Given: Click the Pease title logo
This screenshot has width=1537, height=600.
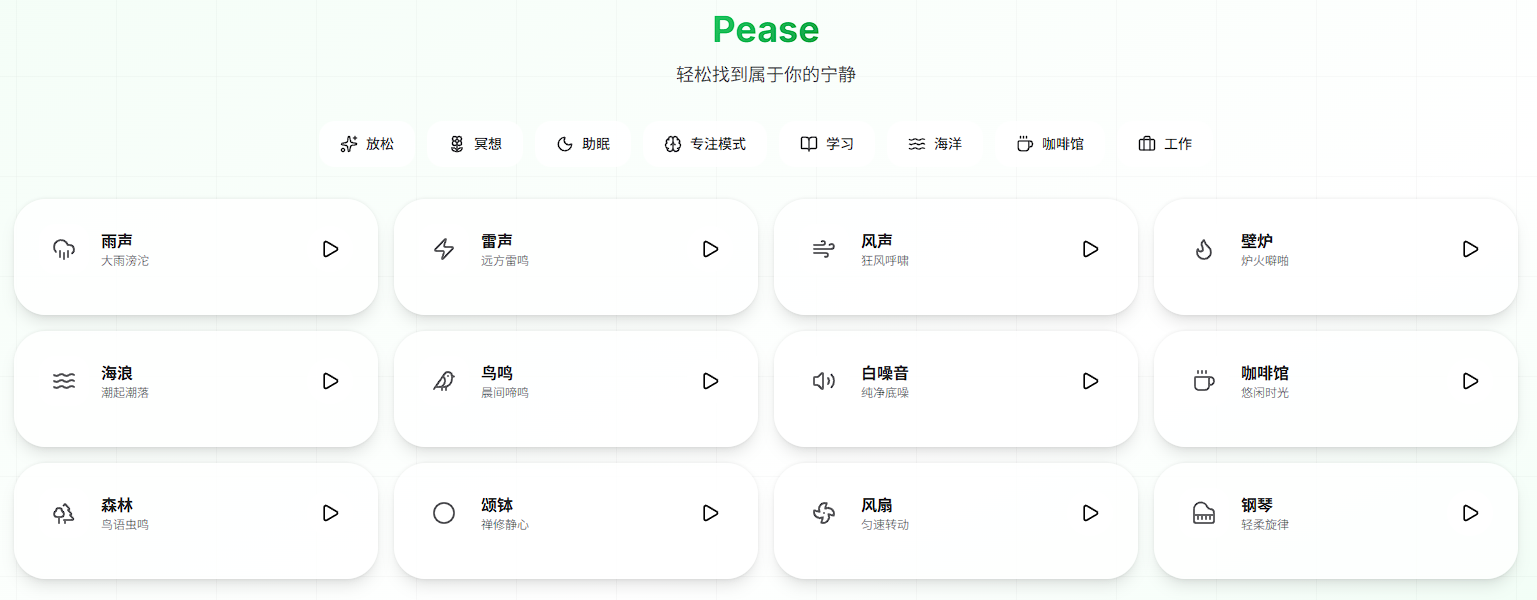Looking at the screenshot, I should tap(766, 30).
